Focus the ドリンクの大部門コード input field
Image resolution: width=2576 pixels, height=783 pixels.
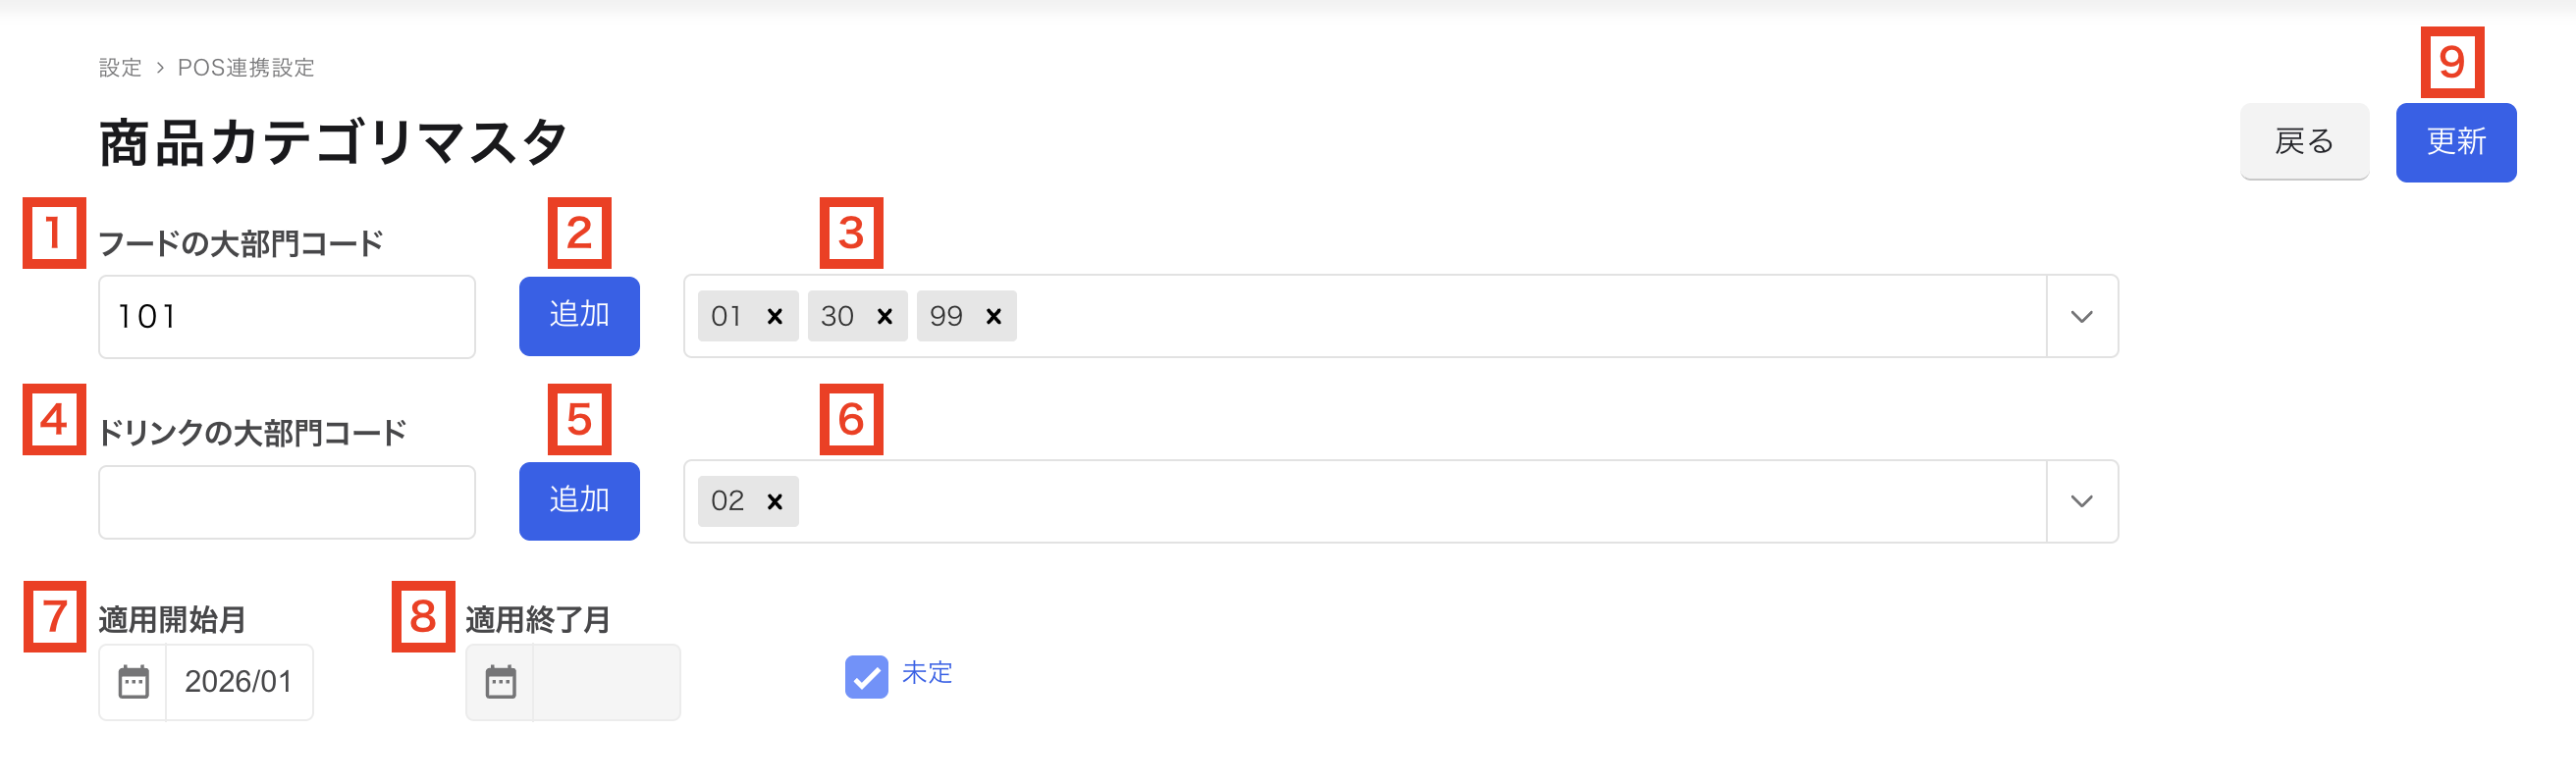click(x=287, y=502)
